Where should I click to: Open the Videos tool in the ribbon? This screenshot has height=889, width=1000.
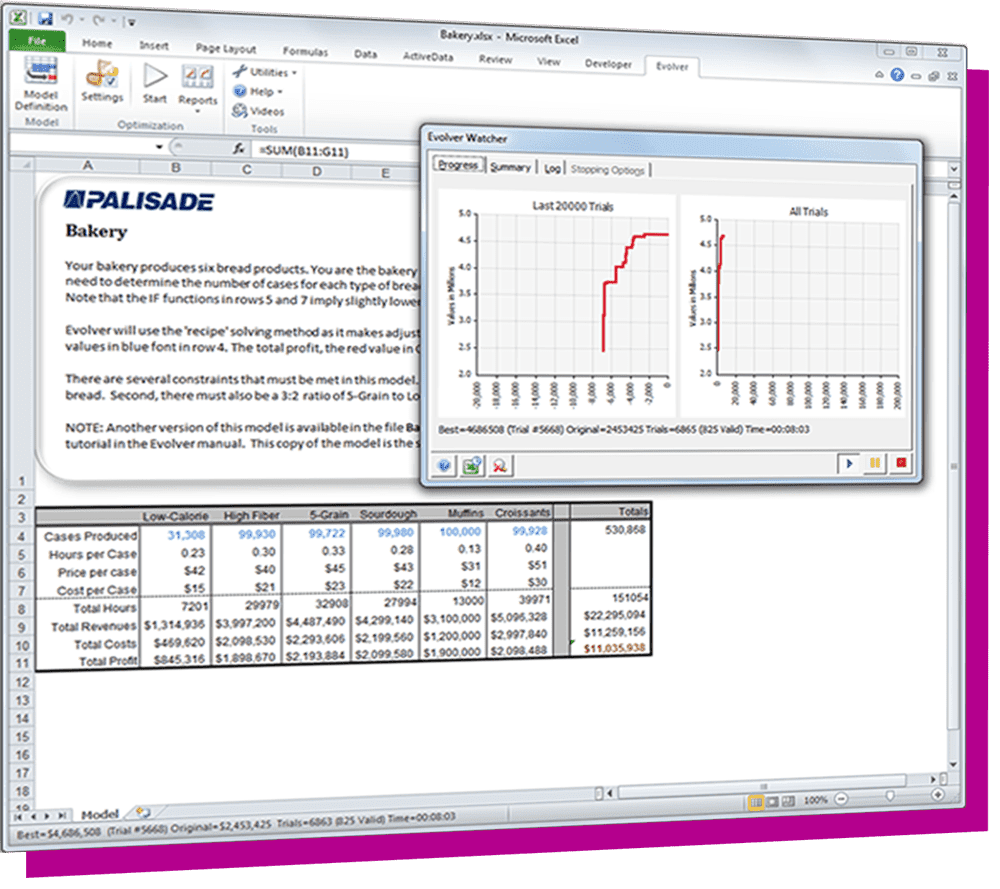point(259,112)
